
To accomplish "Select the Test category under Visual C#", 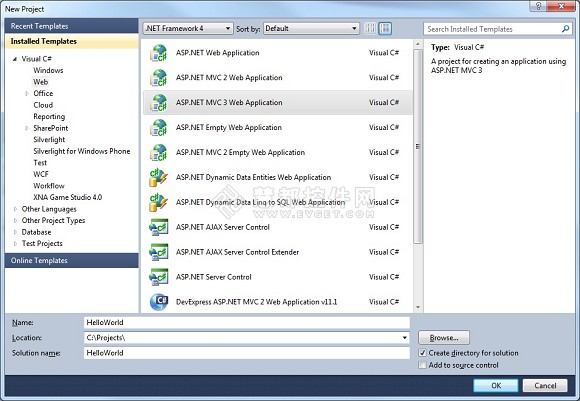I will coord(40,163).
